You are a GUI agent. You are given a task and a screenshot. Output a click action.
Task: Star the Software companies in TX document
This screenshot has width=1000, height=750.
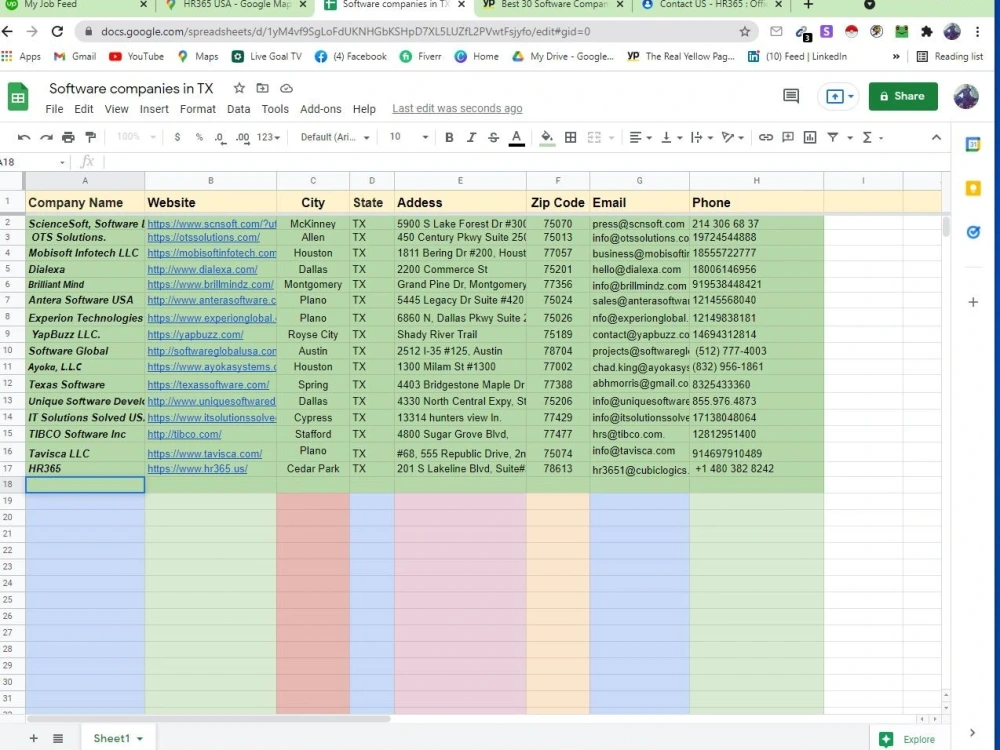point(239,88)
